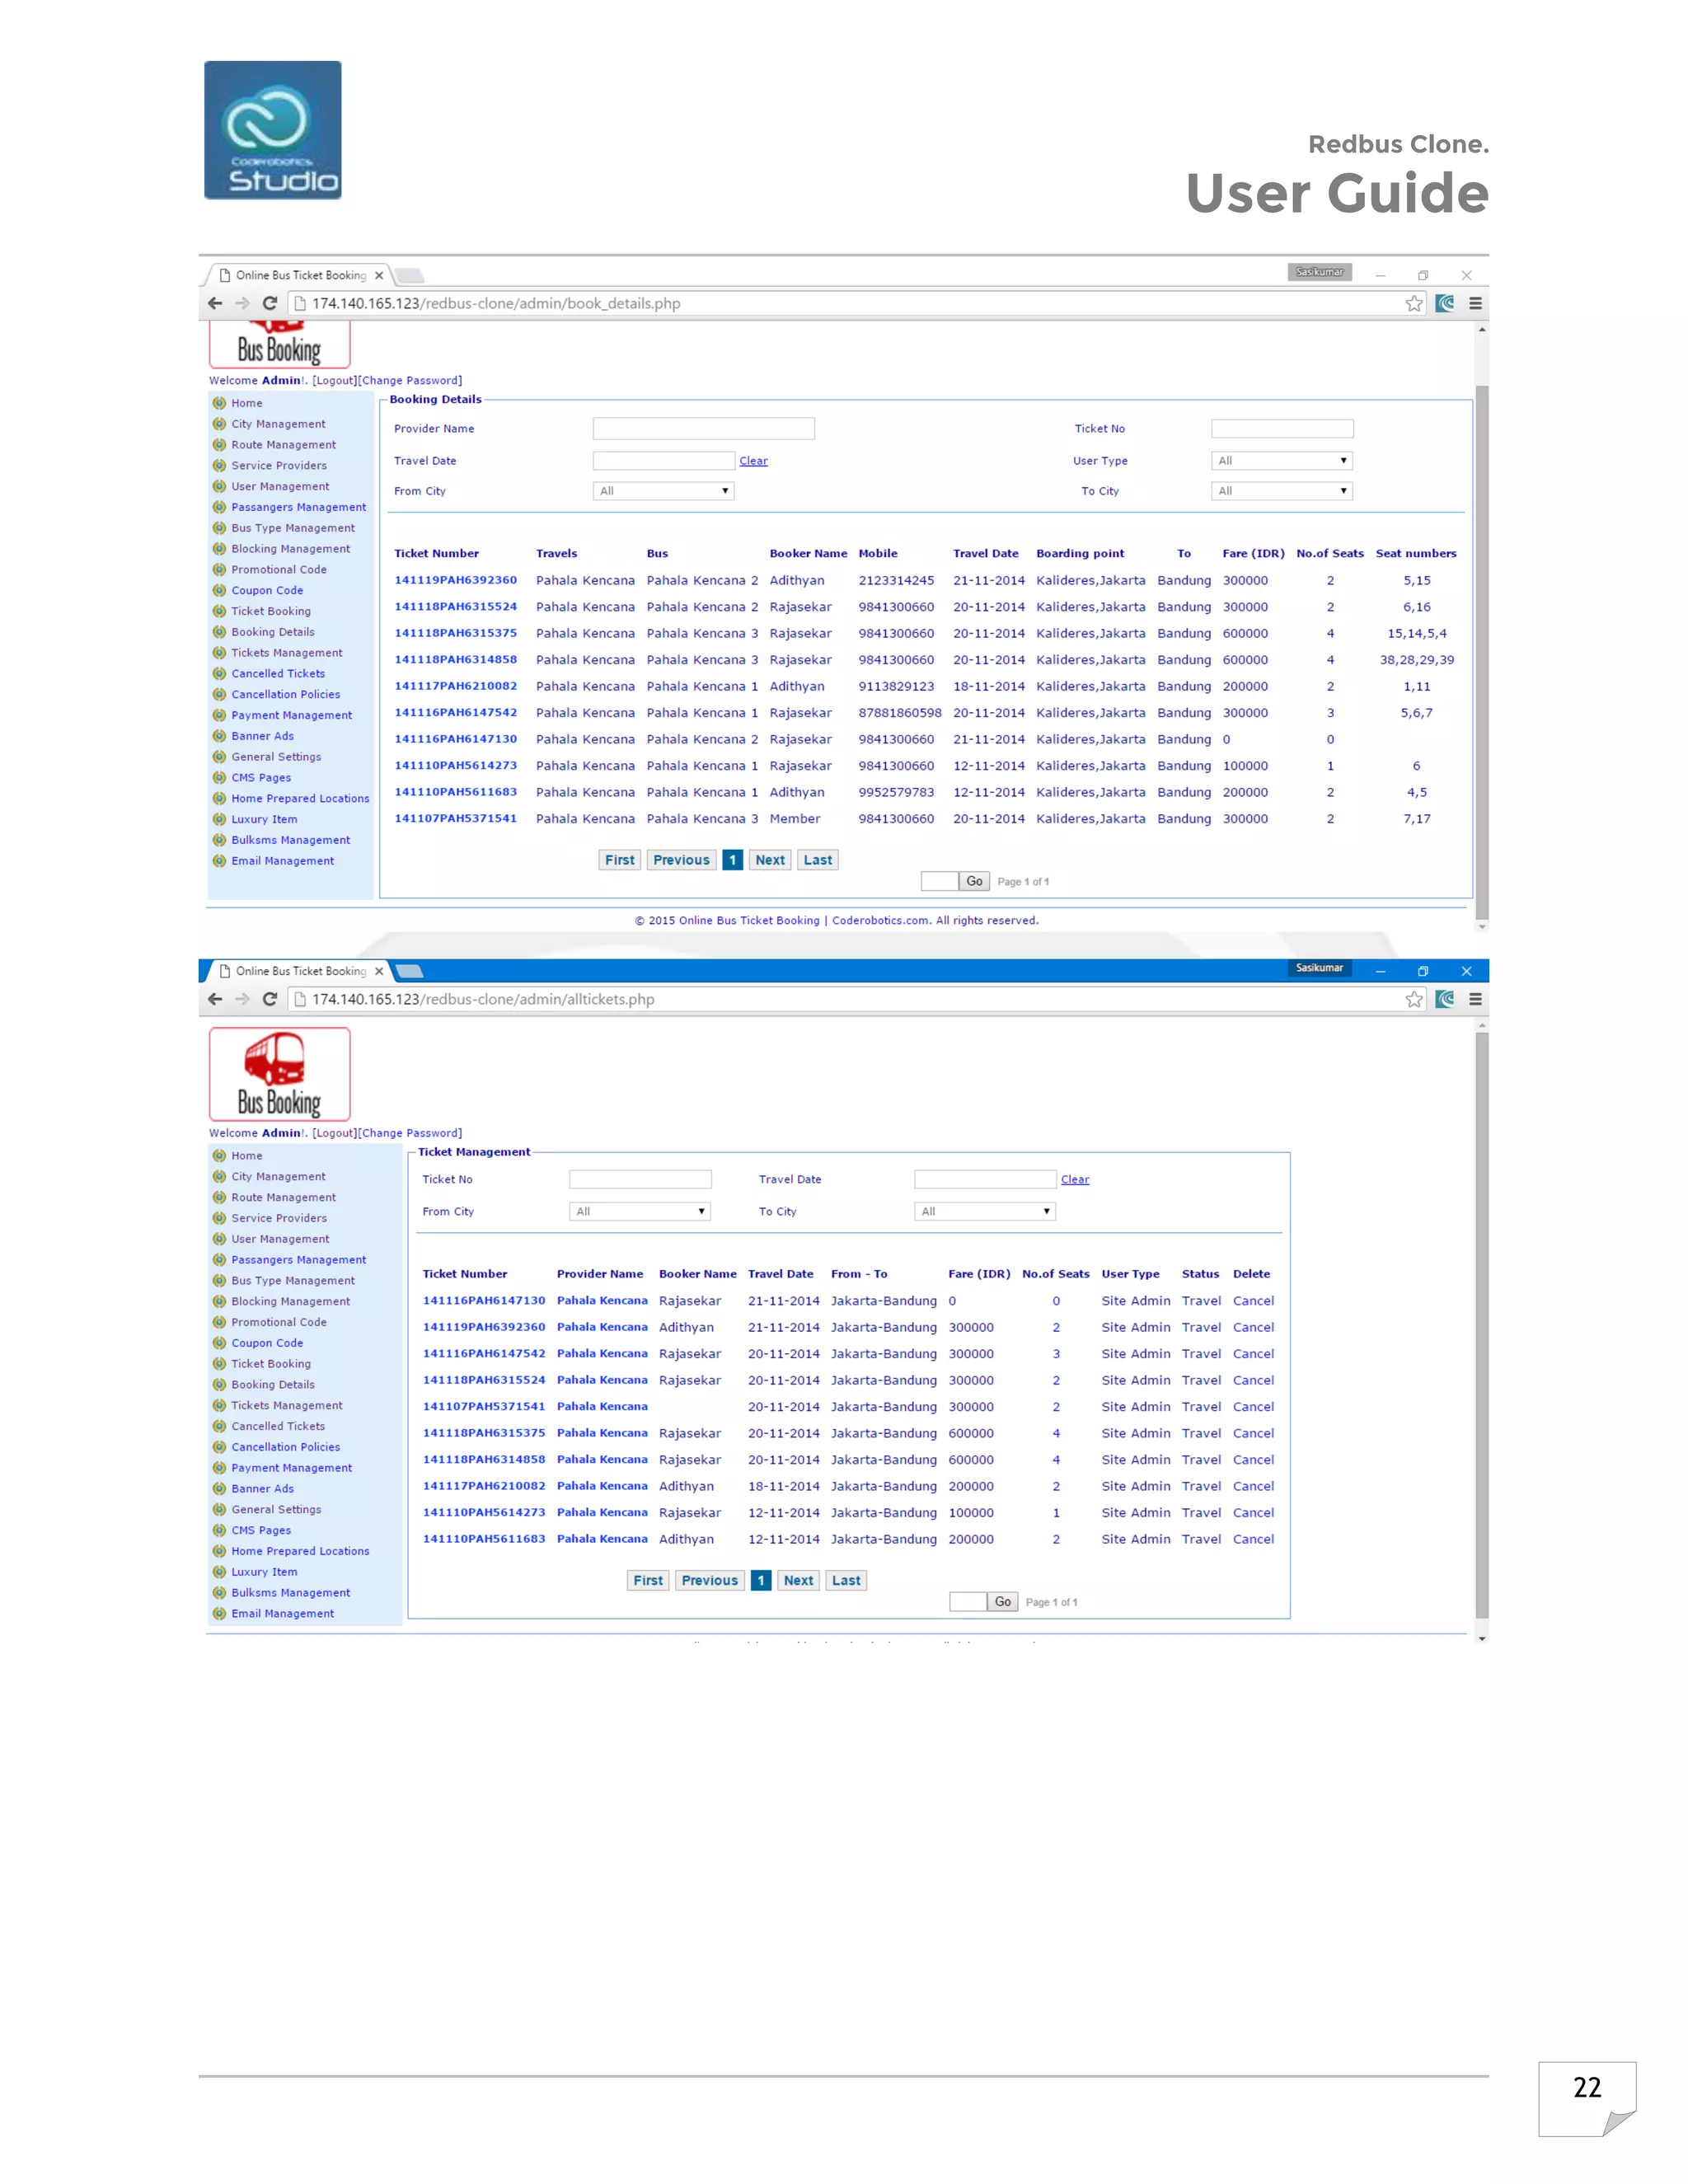Close the upper Online Bus Ticket Booking tab
Screen dimensions: 1688x2184
tap(379, 275)
